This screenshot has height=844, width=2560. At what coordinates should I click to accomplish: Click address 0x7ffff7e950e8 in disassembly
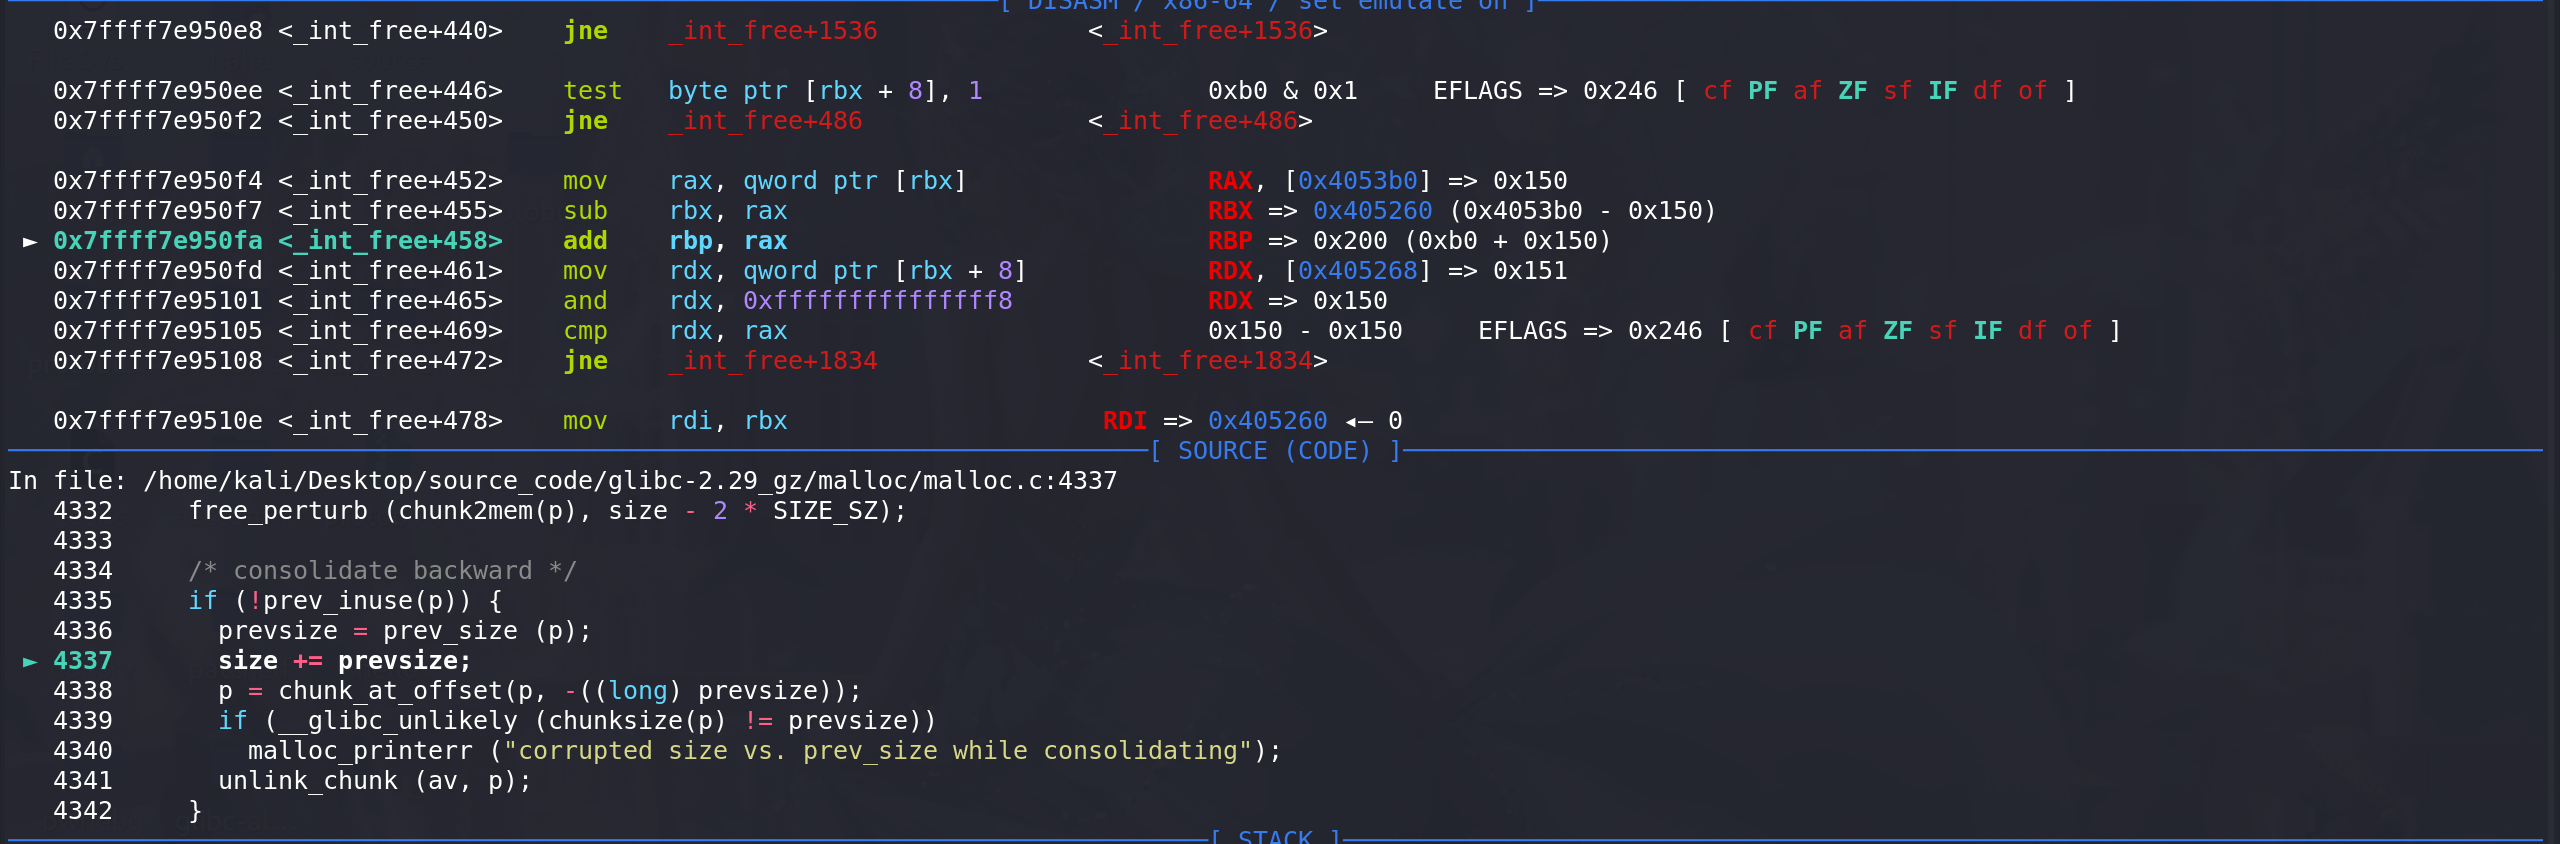click(x=158, y=31)
